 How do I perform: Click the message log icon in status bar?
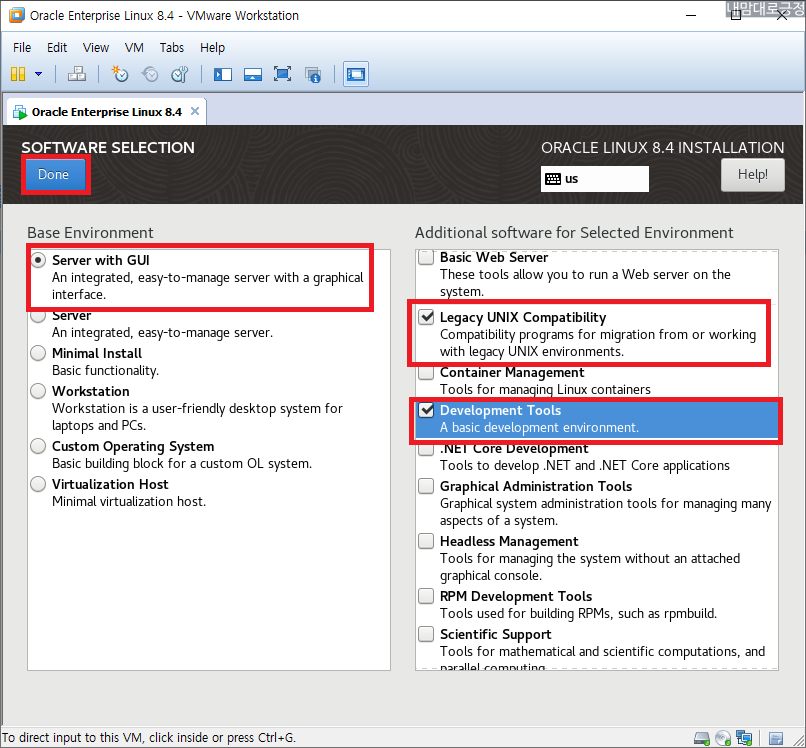776,739
